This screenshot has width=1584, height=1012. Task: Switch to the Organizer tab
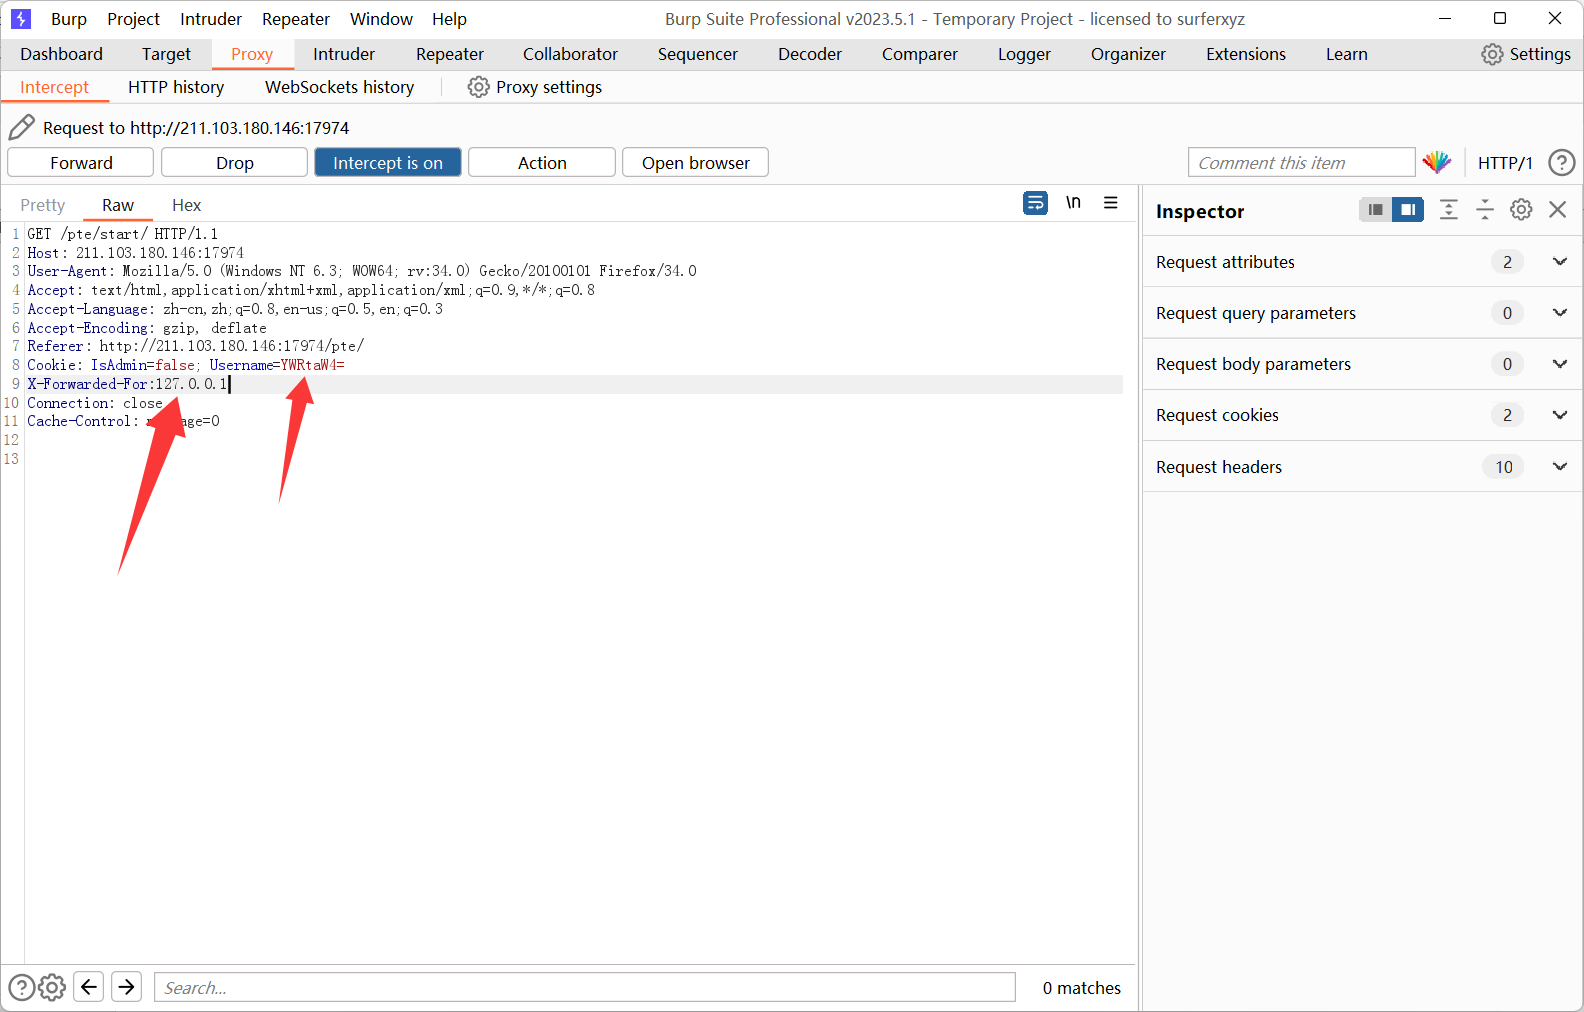[x=1128, y=54]
